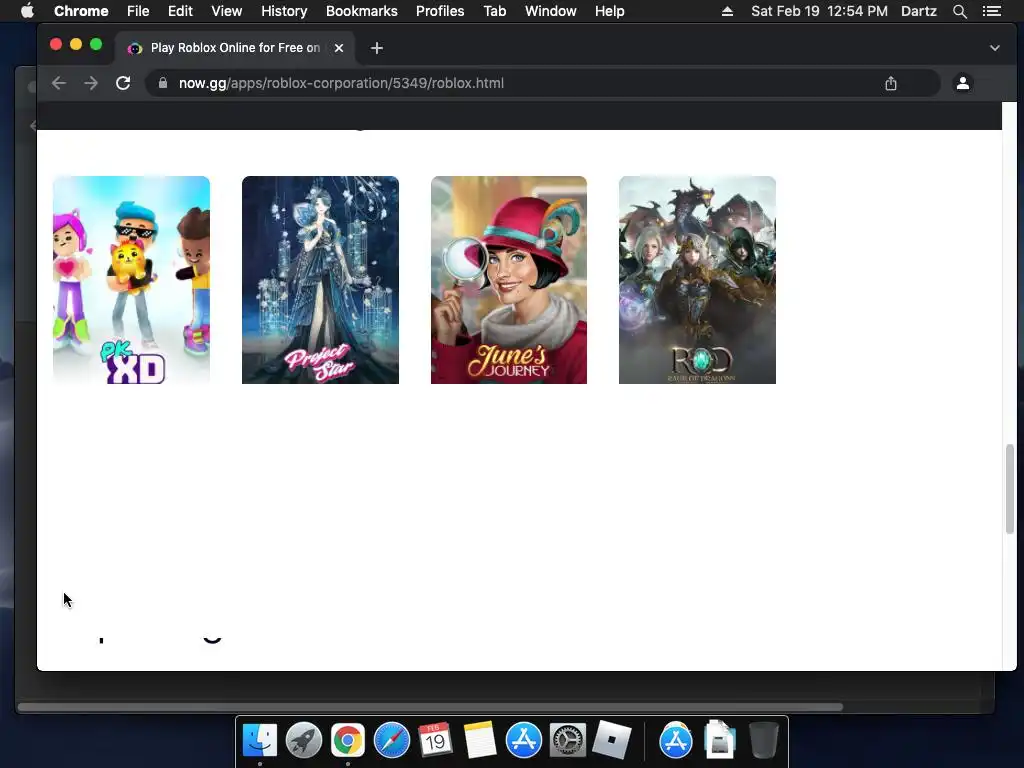Open Roblox from the Dock
Image resolution: width=1024 pixels, height=768 pixels.
612,741
